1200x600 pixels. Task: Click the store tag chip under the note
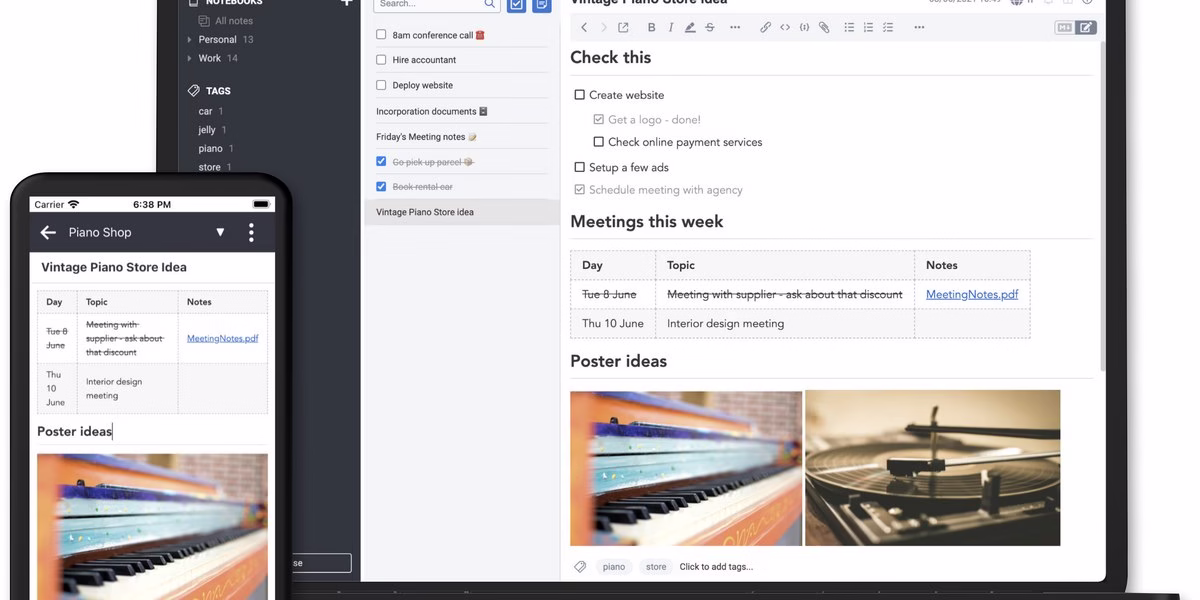point(656,567)
